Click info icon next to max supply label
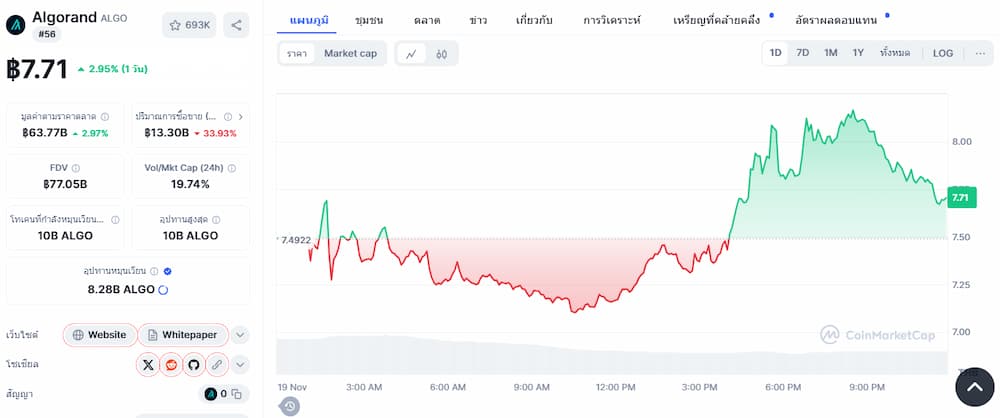 [216, 220]
